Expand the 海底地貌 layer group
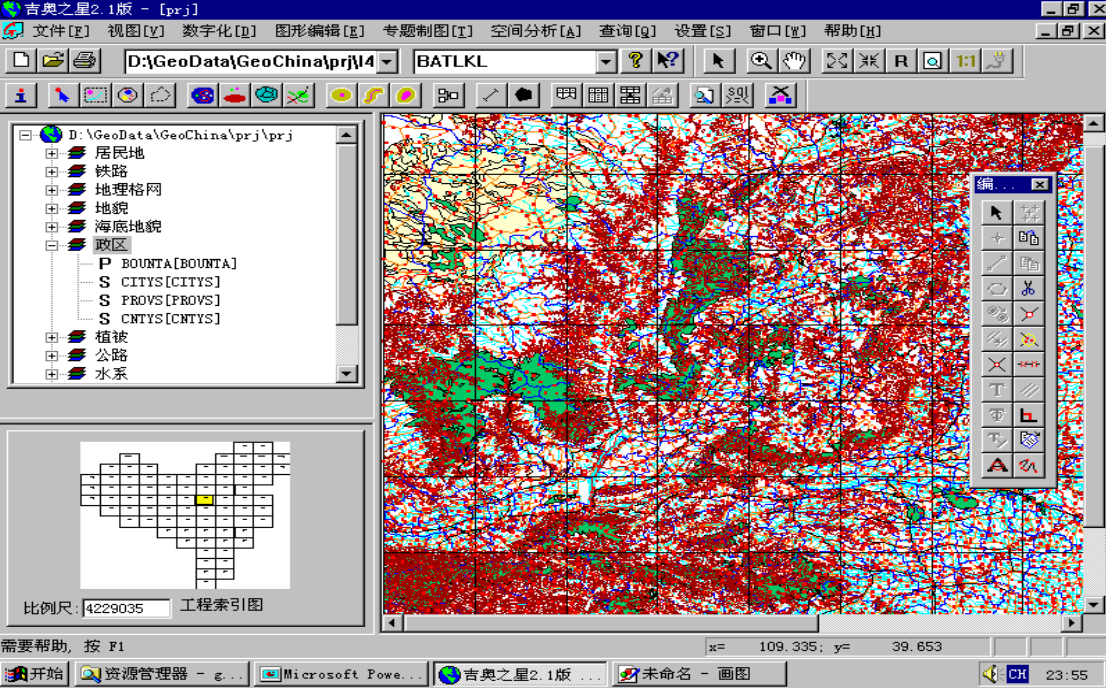The width and height of the screenshot is (1106, 688). [x=51, y=227]
